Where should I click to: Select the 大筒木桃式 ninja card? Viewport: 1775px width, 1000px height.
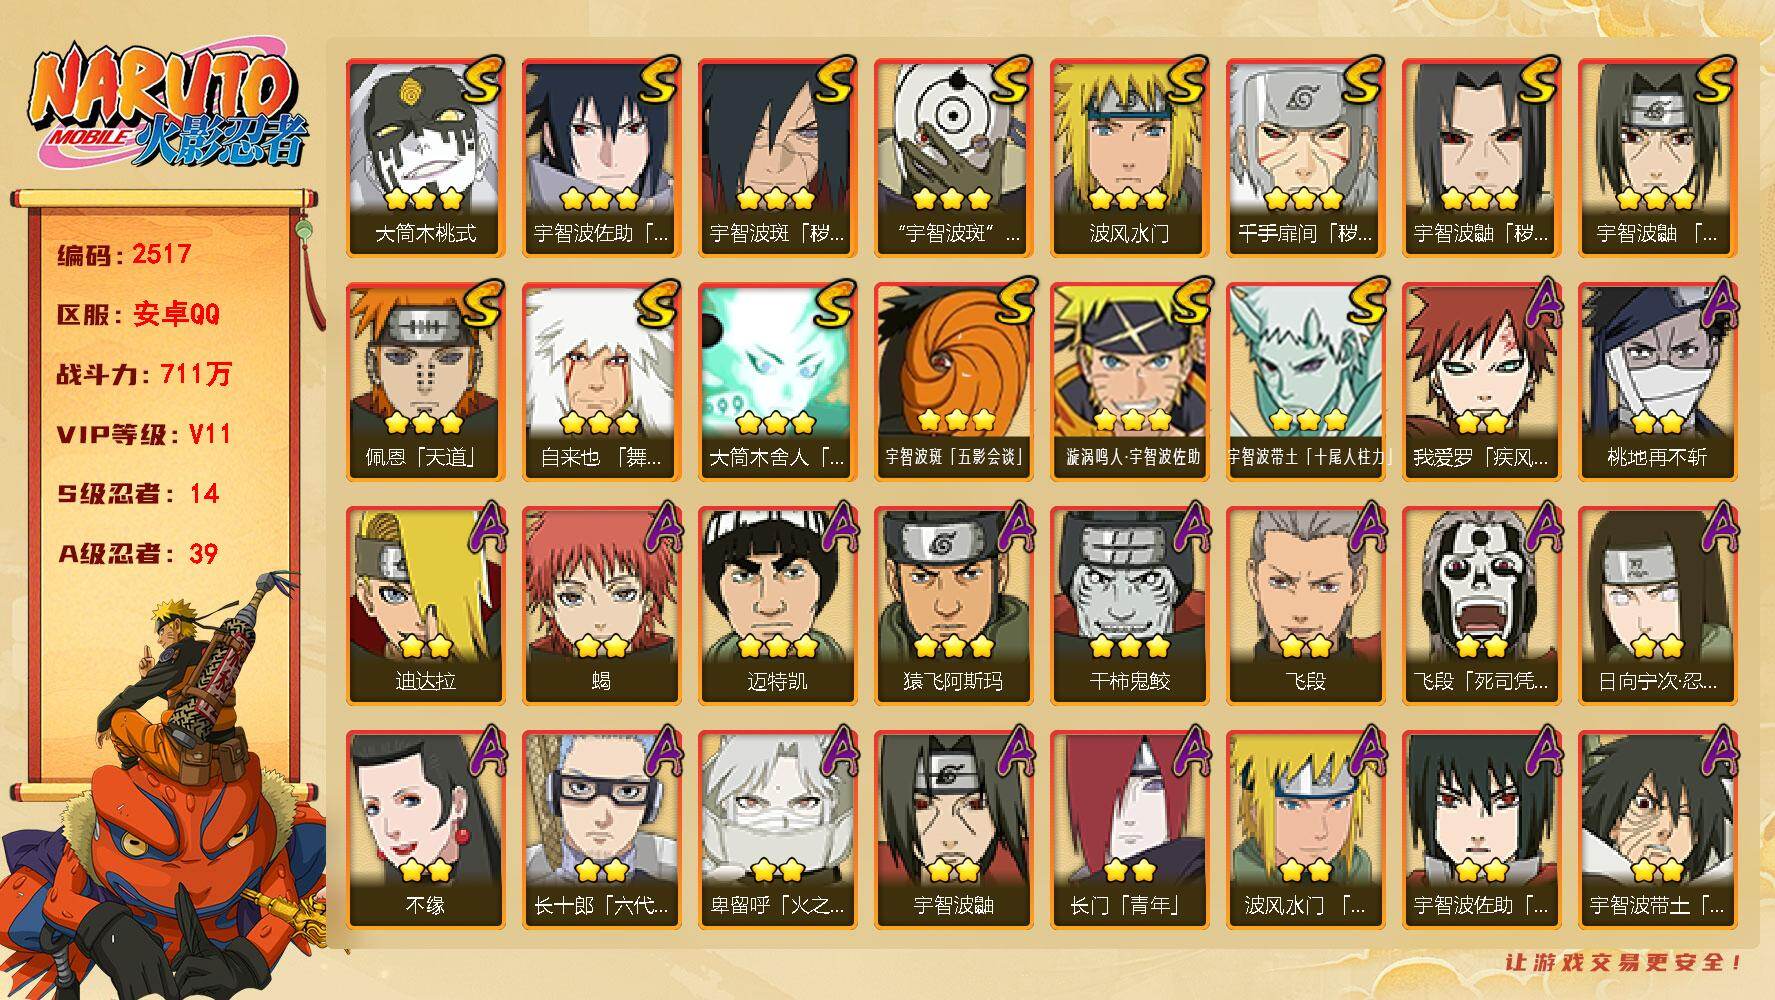pyautogui.click(x=425, y=158)
